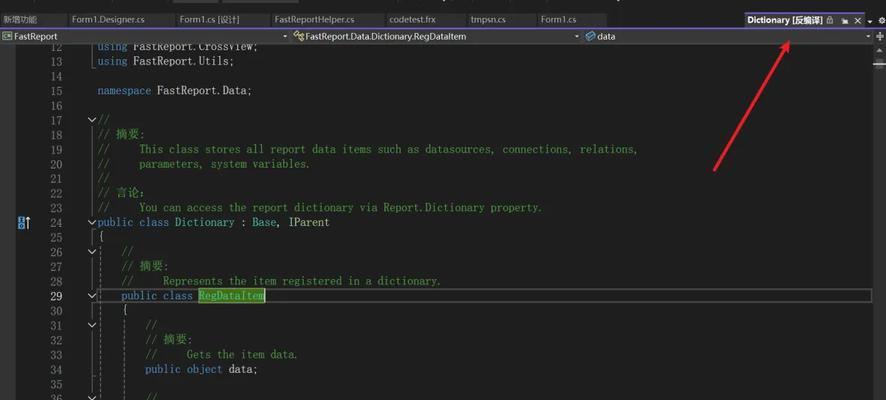Open the FastReport.Data.Dictionary.RegDataItem type dropdown
This screenshot has height=400, width=886.
point(576,36)
